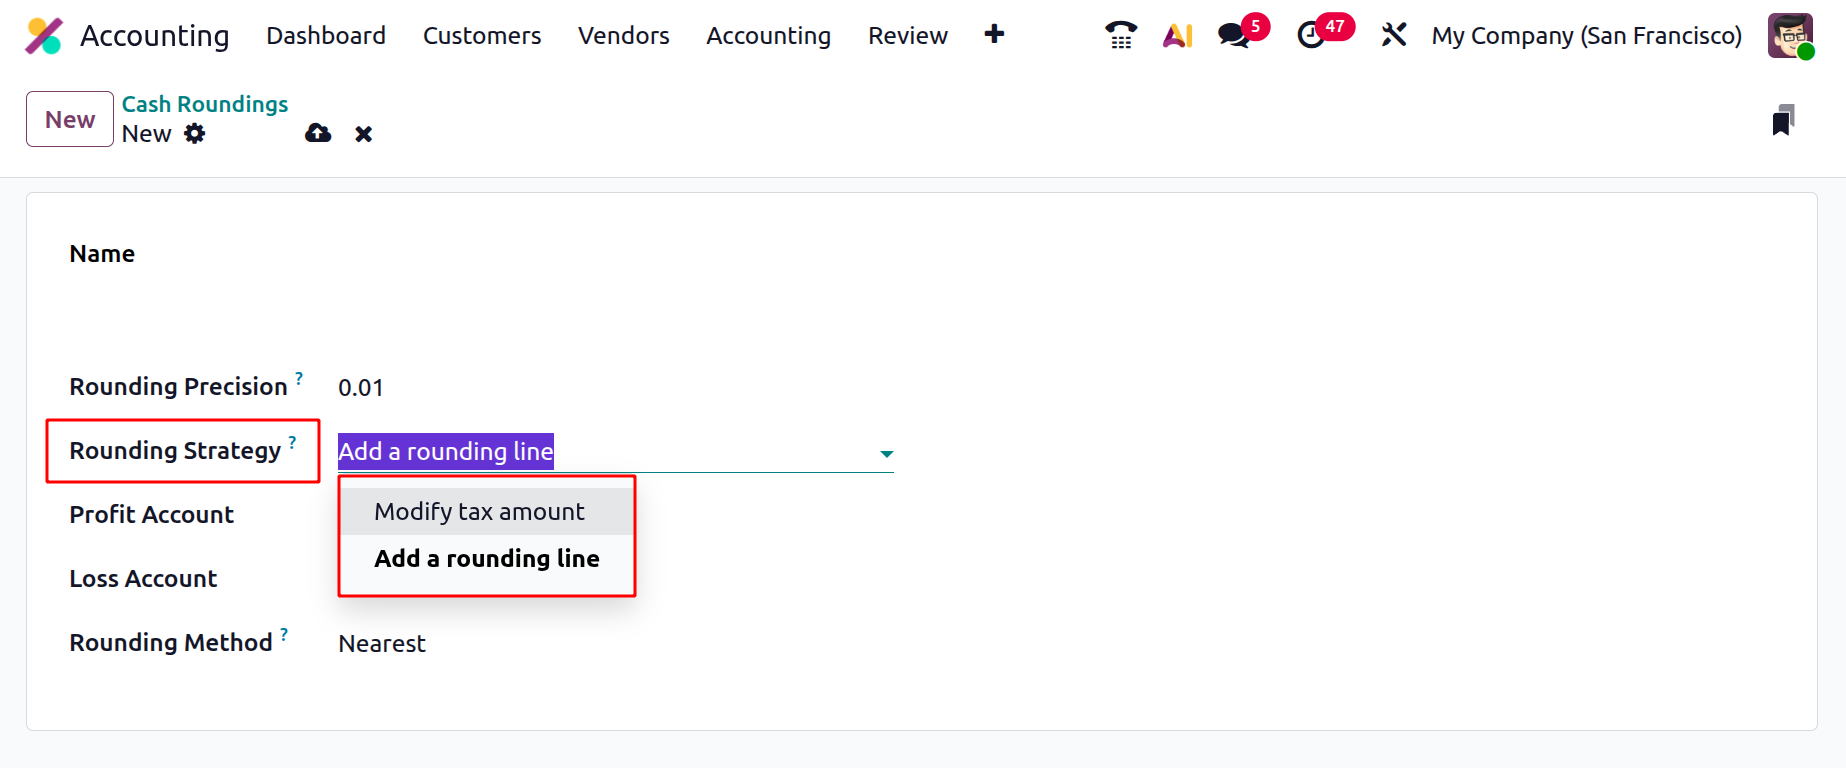This screenshot has height=768, width=1846.
Task: Open the user avatar menu
Action: click(x=1790, y=36)
